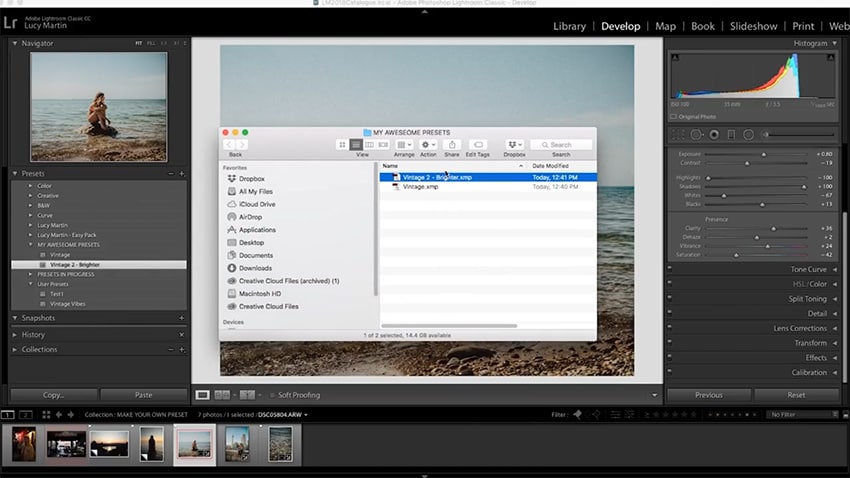Screen dimensions: 850x478
Task: Click the Previous button
Action: click(709, 395)
